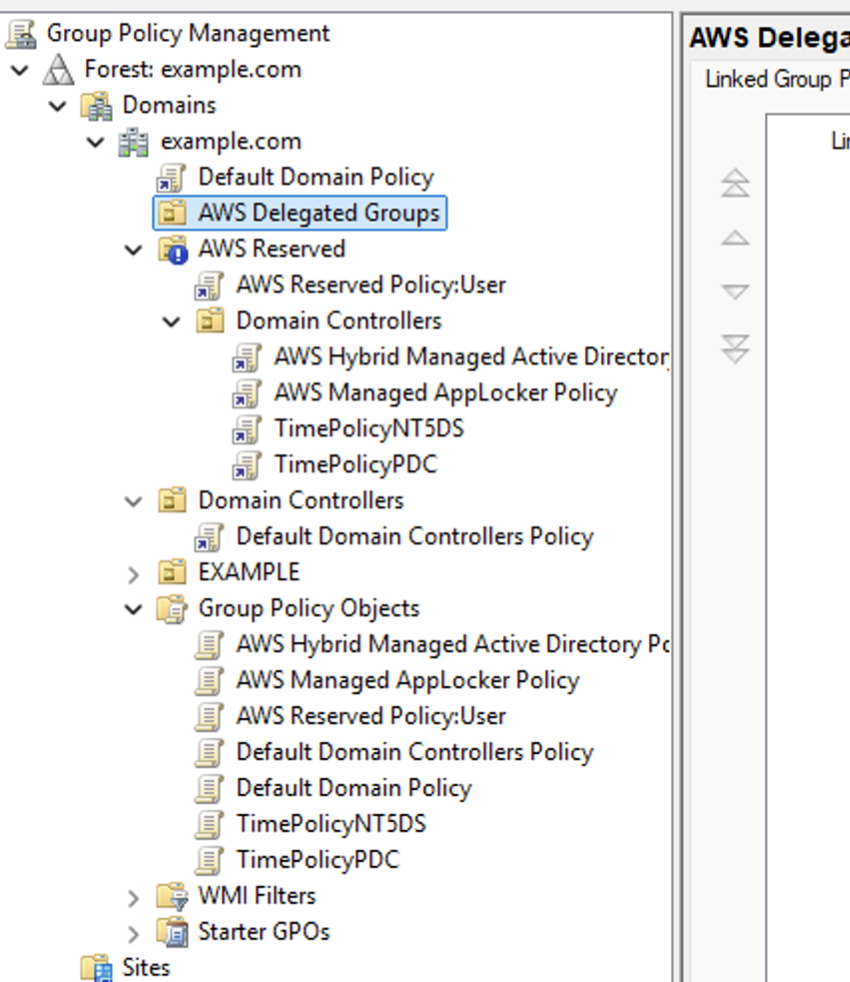Collapse the Group Policy Objects node
Viewport: 850px width, 982px height.
(x=134, y=609)
